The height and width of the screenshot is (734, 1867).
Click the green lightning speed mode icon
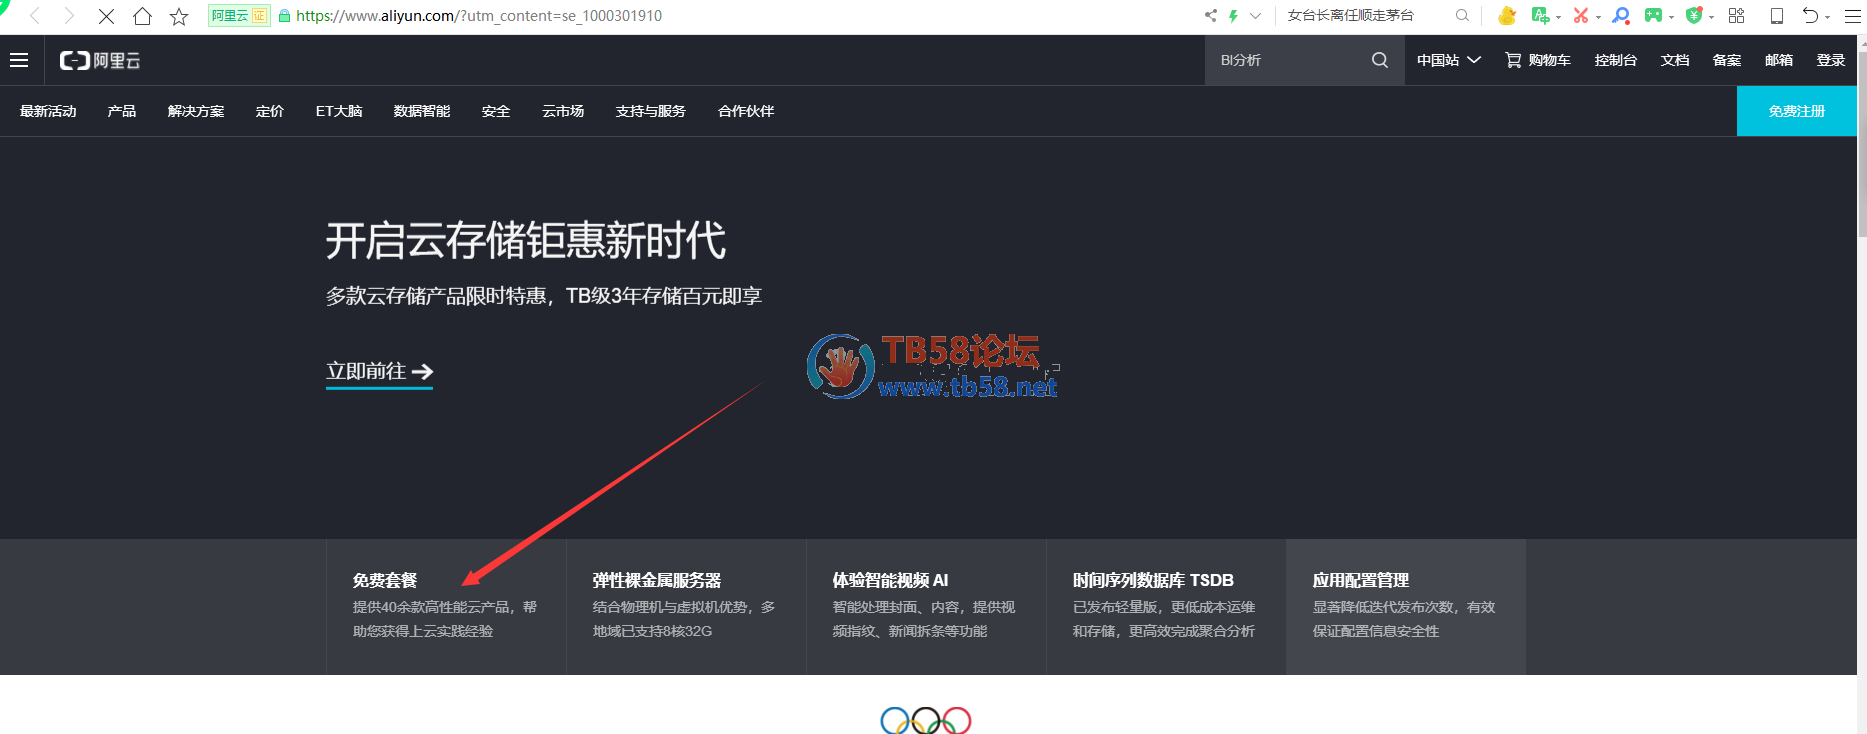tap(1233, 16)
